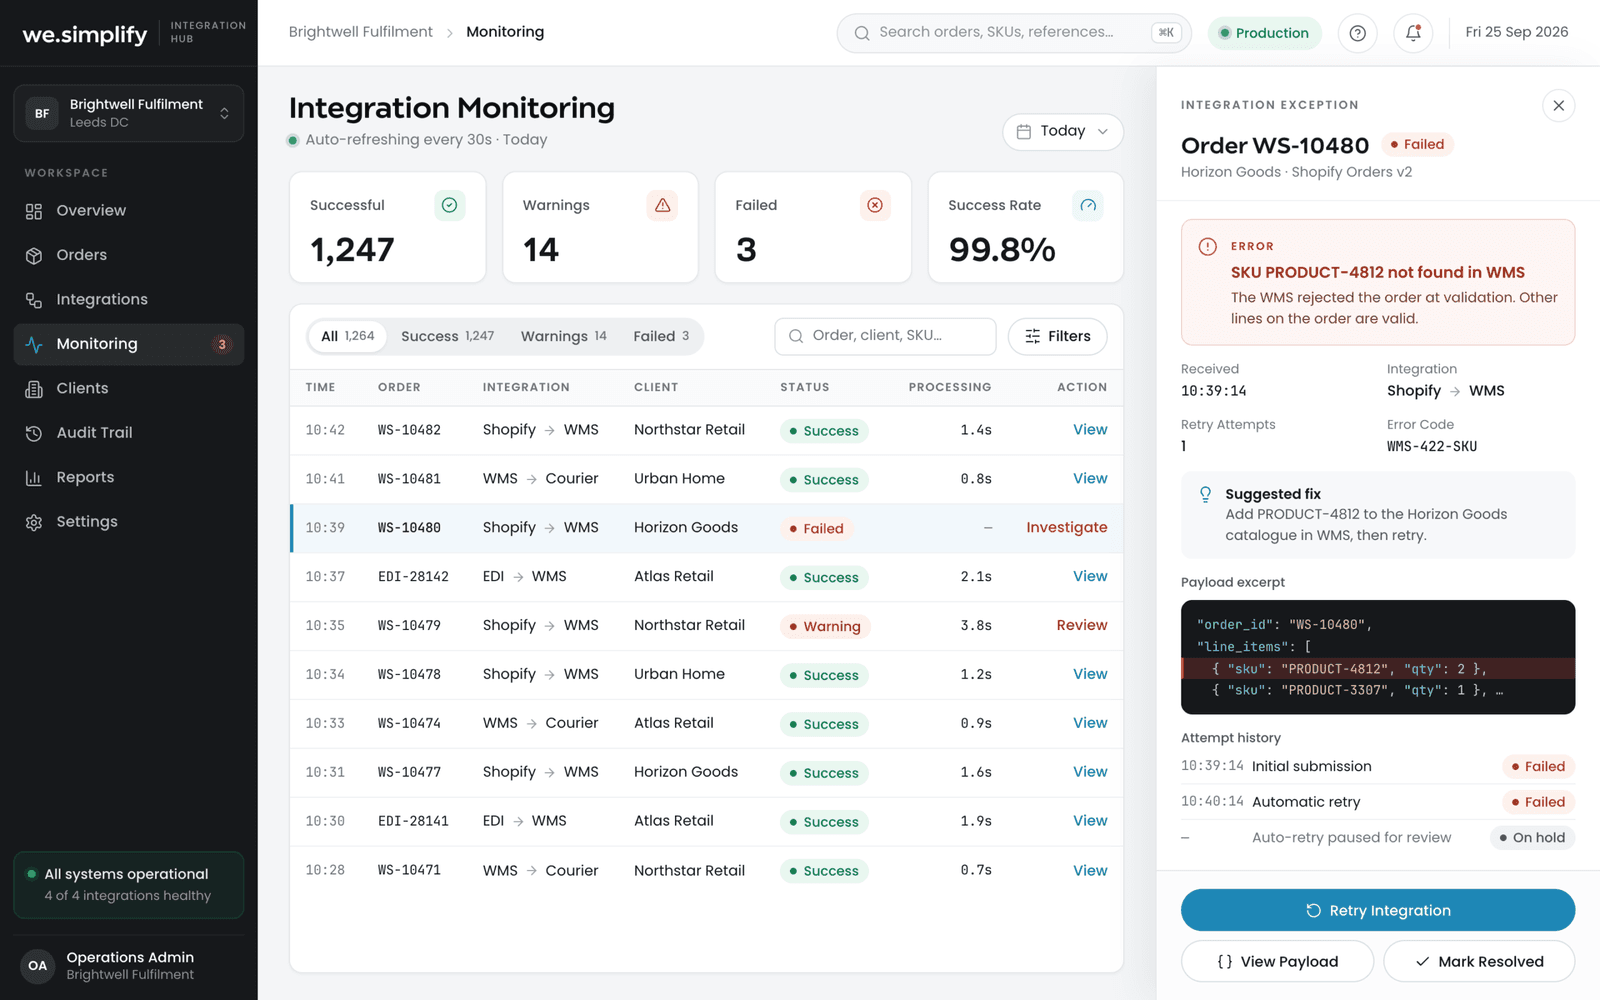Click the Integrations sidebar icon
Screen dimensions: 1600x1000
tap(34, 300)
